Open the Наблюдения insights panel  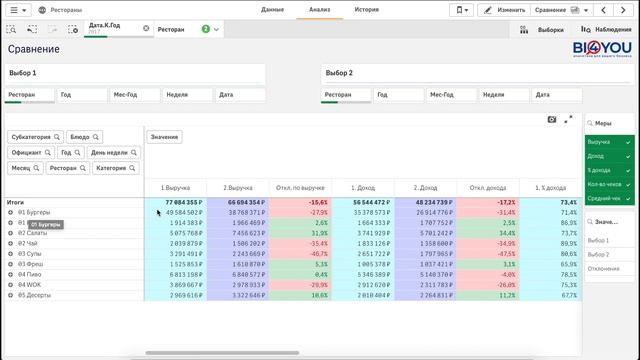pyautogui.click(x=606, y=29)
